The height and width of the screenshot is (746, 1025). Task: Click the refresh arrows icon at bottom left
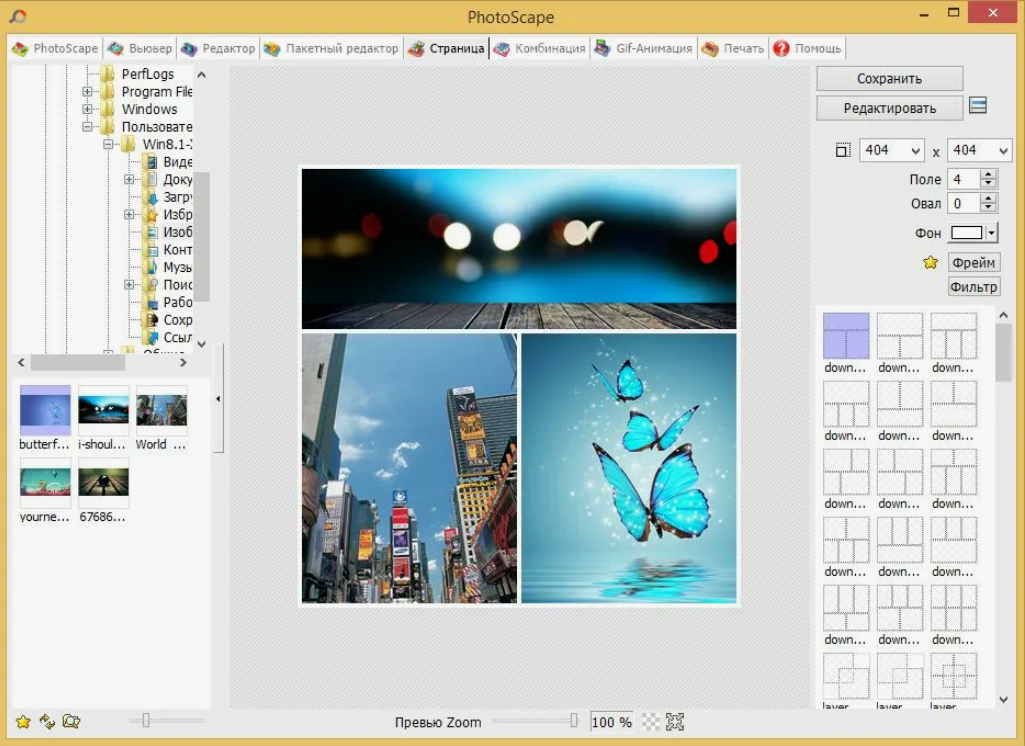(x=47, y=721)
